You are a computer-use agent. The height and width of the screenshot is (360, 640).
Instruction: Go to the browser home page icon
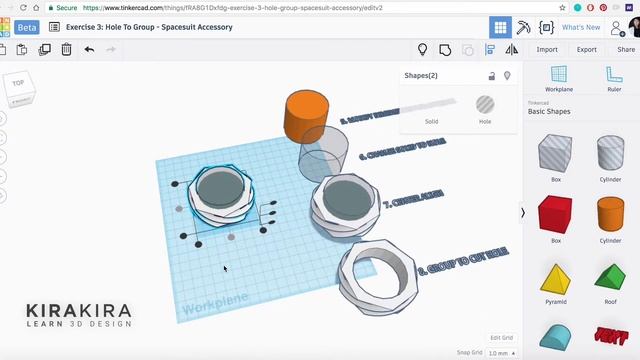tap(36, 8)
